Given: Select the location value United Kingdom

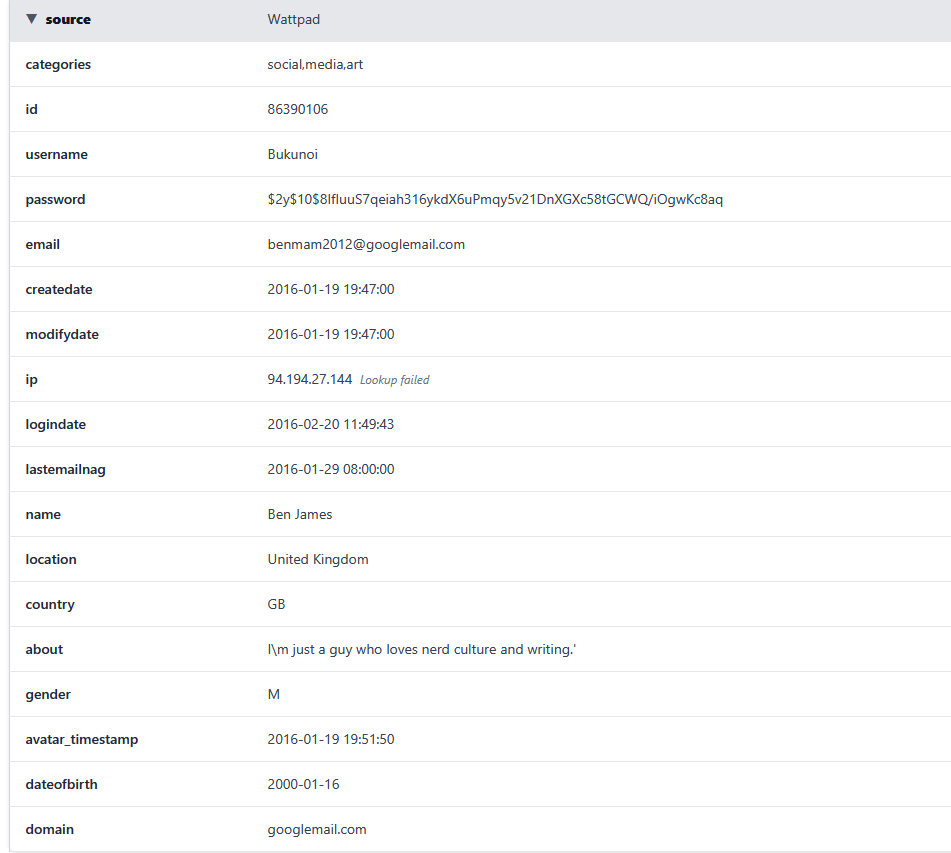Looking at the screenshot, I should pos(318,559).
